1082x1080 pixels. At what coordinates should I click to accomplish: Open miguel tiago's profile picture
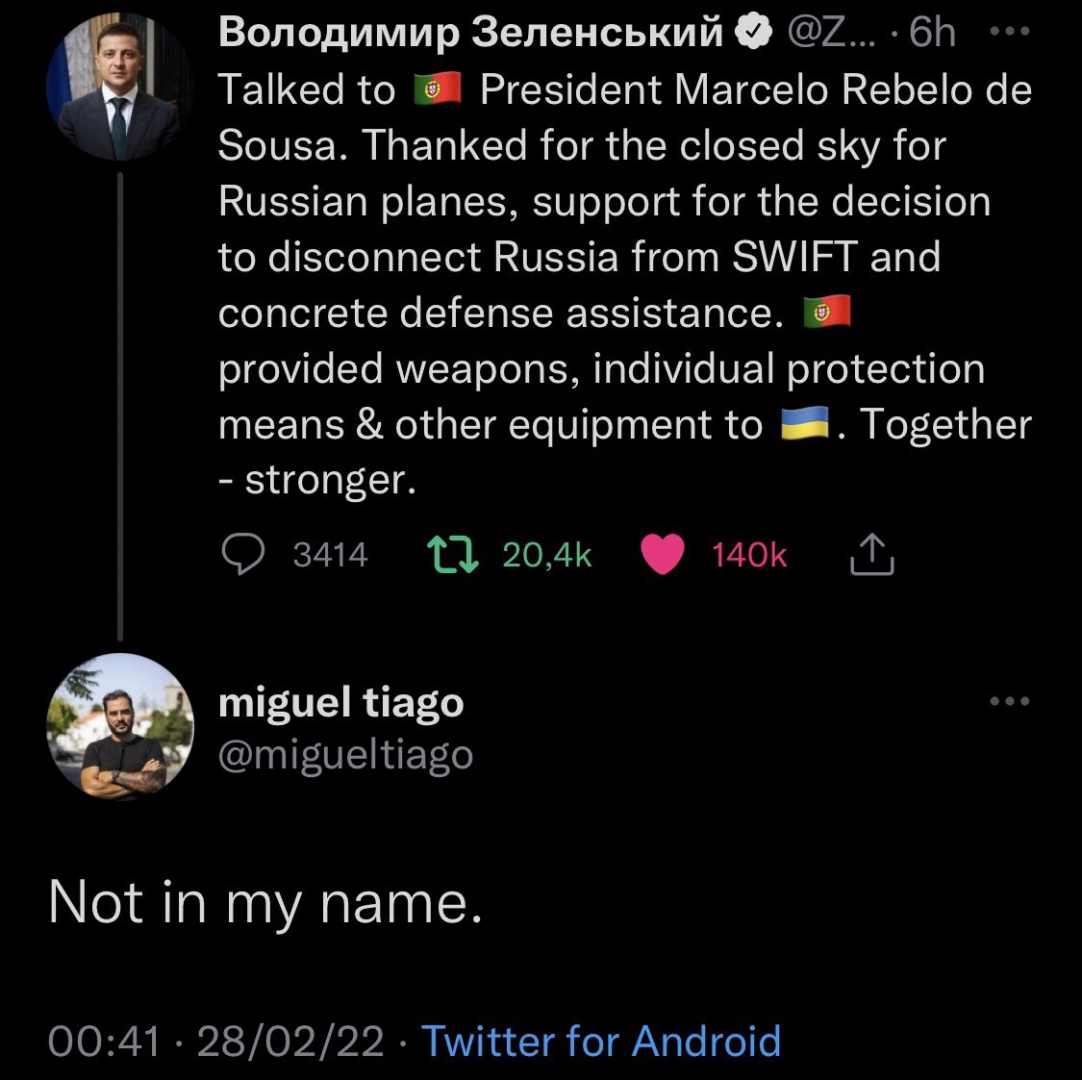coord(119,727)
